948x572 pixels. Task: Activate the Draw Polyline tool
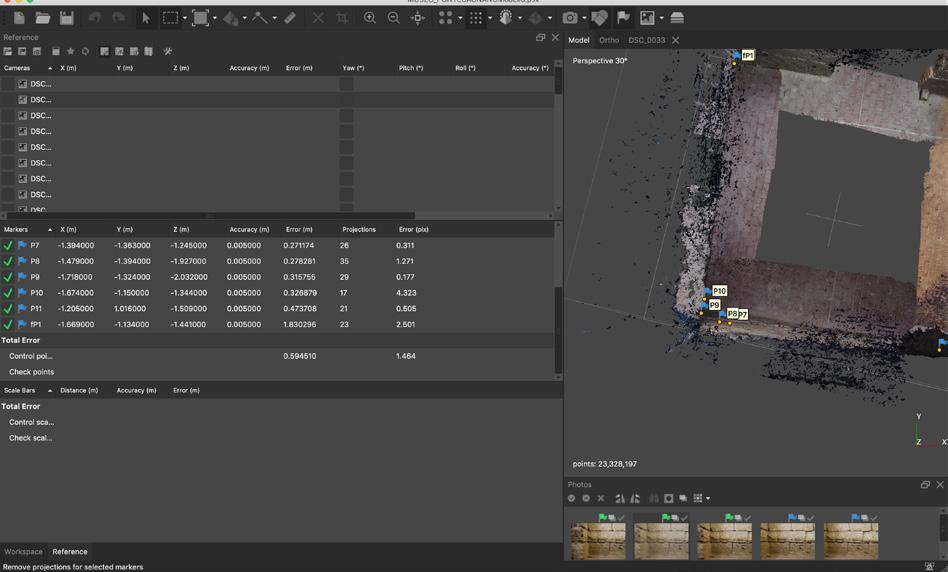click(x=260, y=18)
